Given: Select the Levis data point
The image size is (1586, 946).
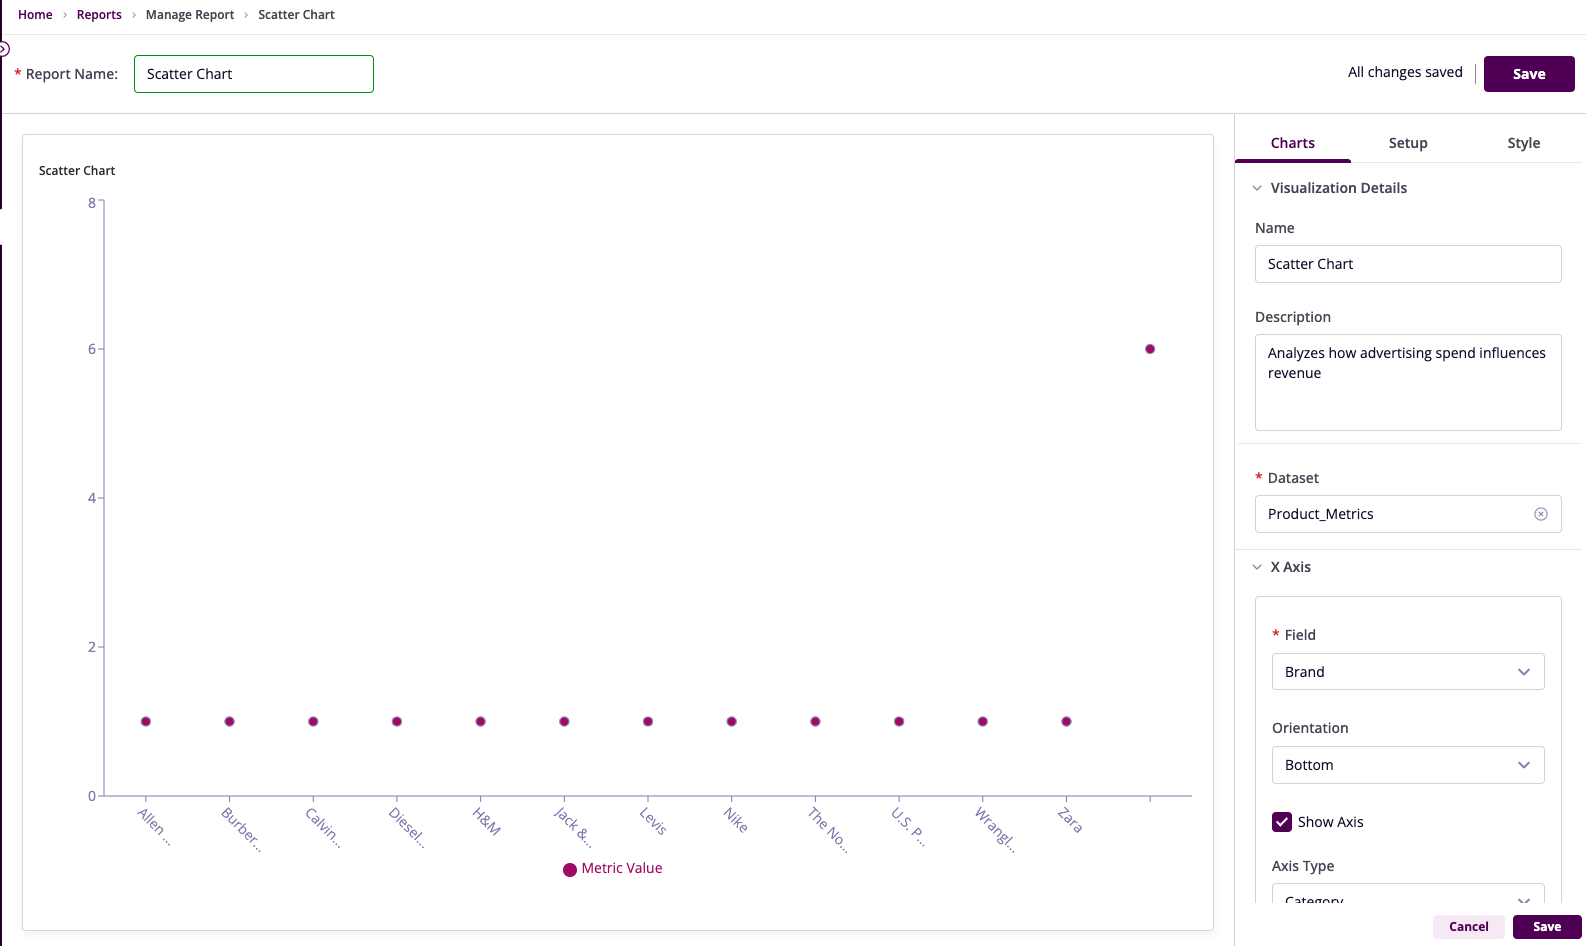Looking at the screenshot, I should [648, 721].
